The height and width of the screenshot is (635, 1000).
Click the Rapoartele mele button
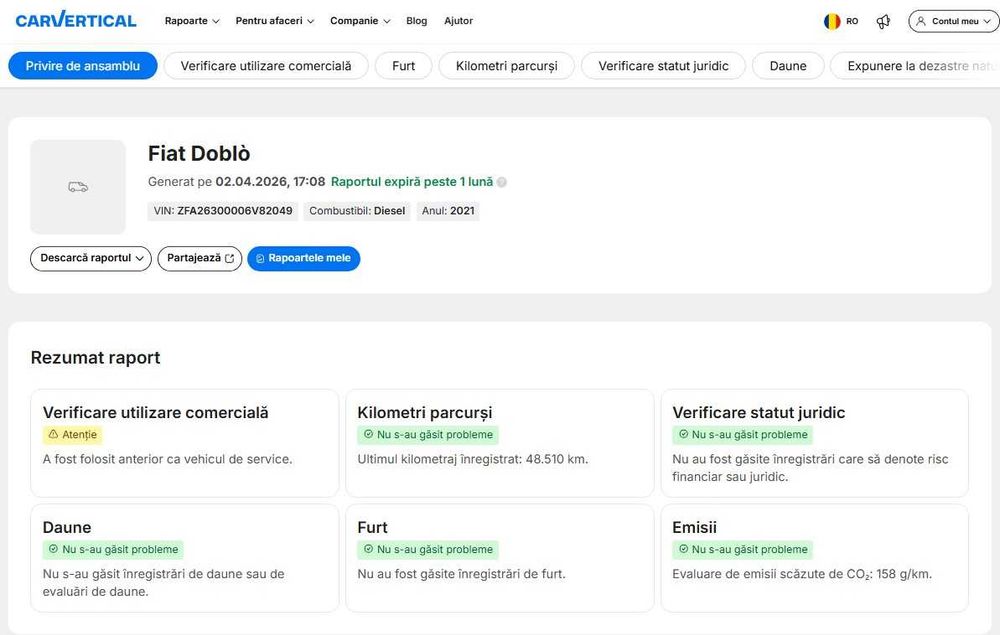[304, 258]
